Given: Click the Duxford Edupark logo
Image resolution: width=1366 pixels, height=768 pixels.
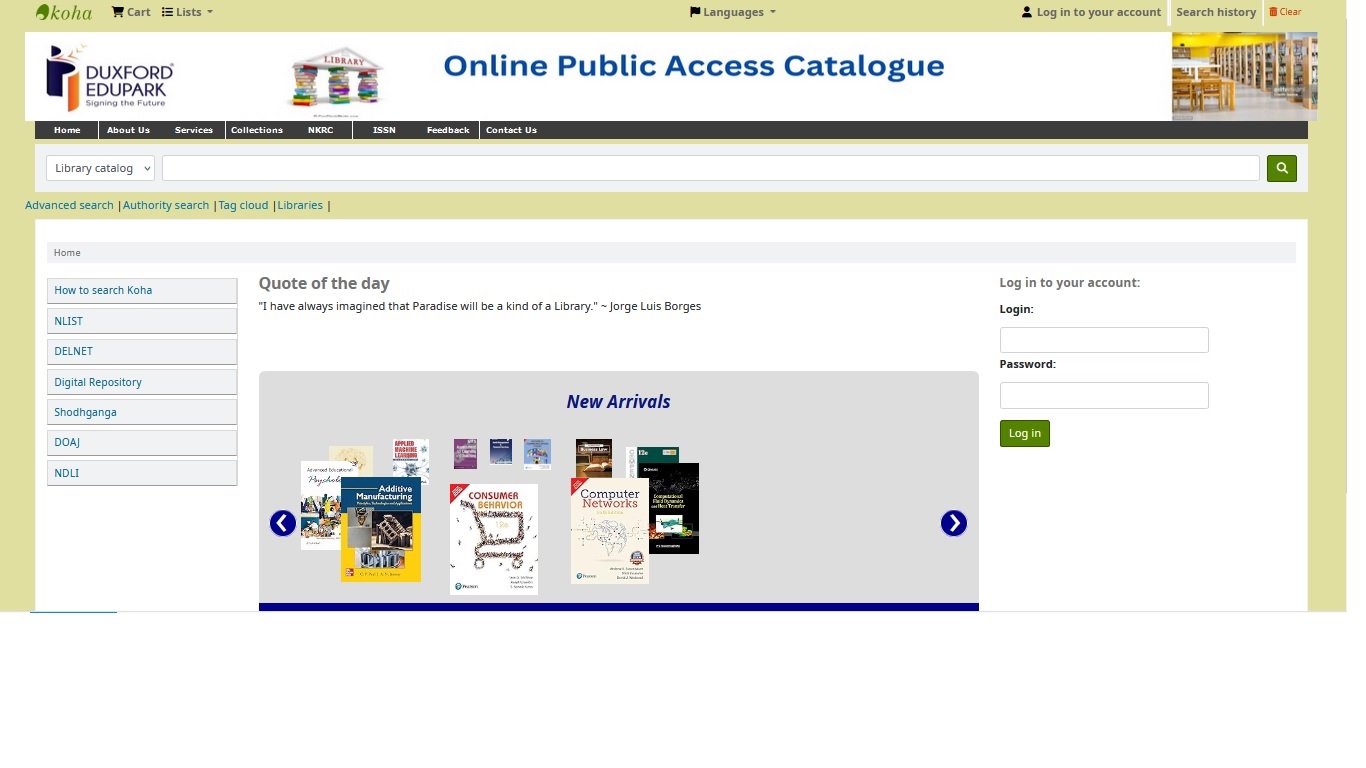Looking at the screenshot, I should click(x=110, y=77).
